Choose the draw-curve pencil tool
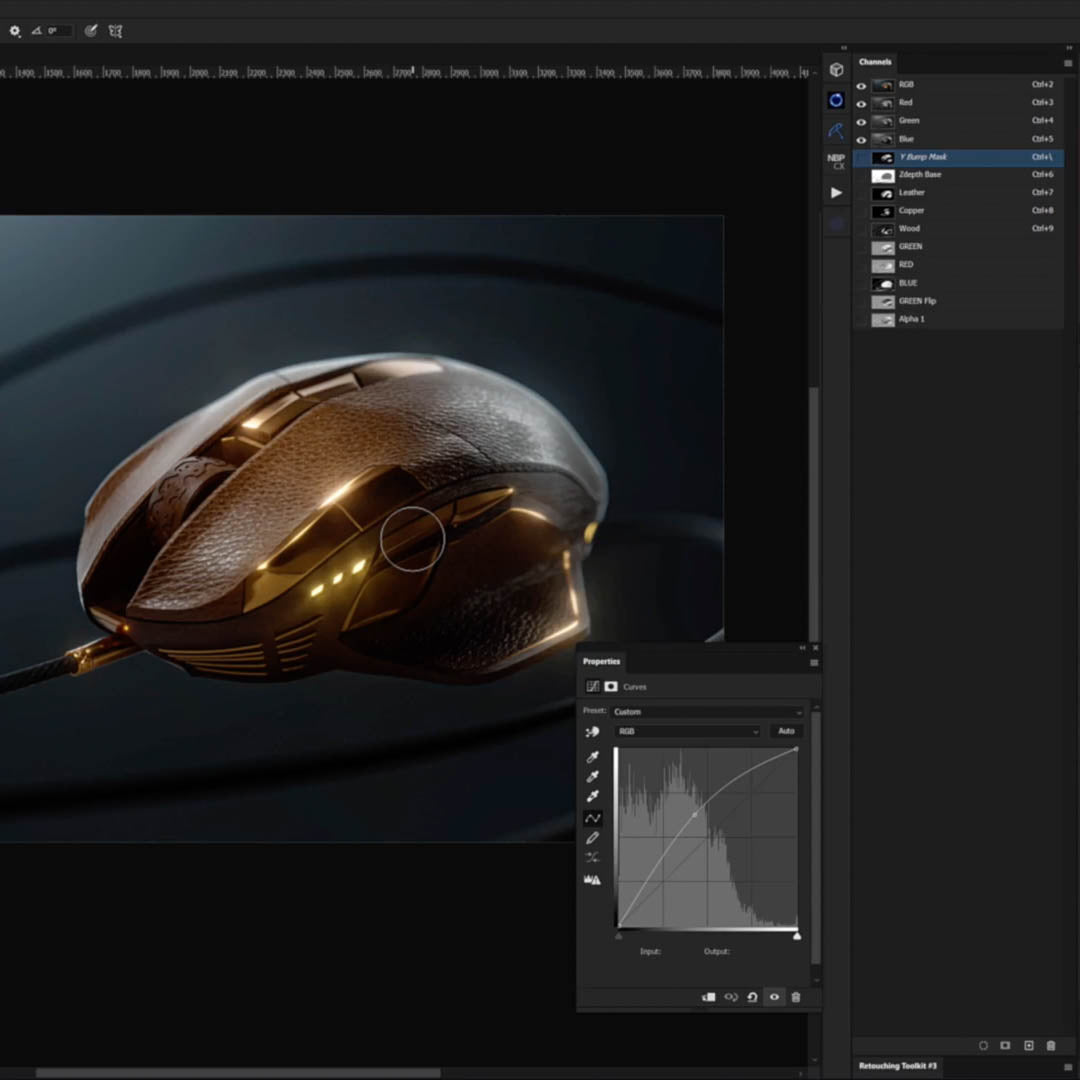 click(593, 838)
